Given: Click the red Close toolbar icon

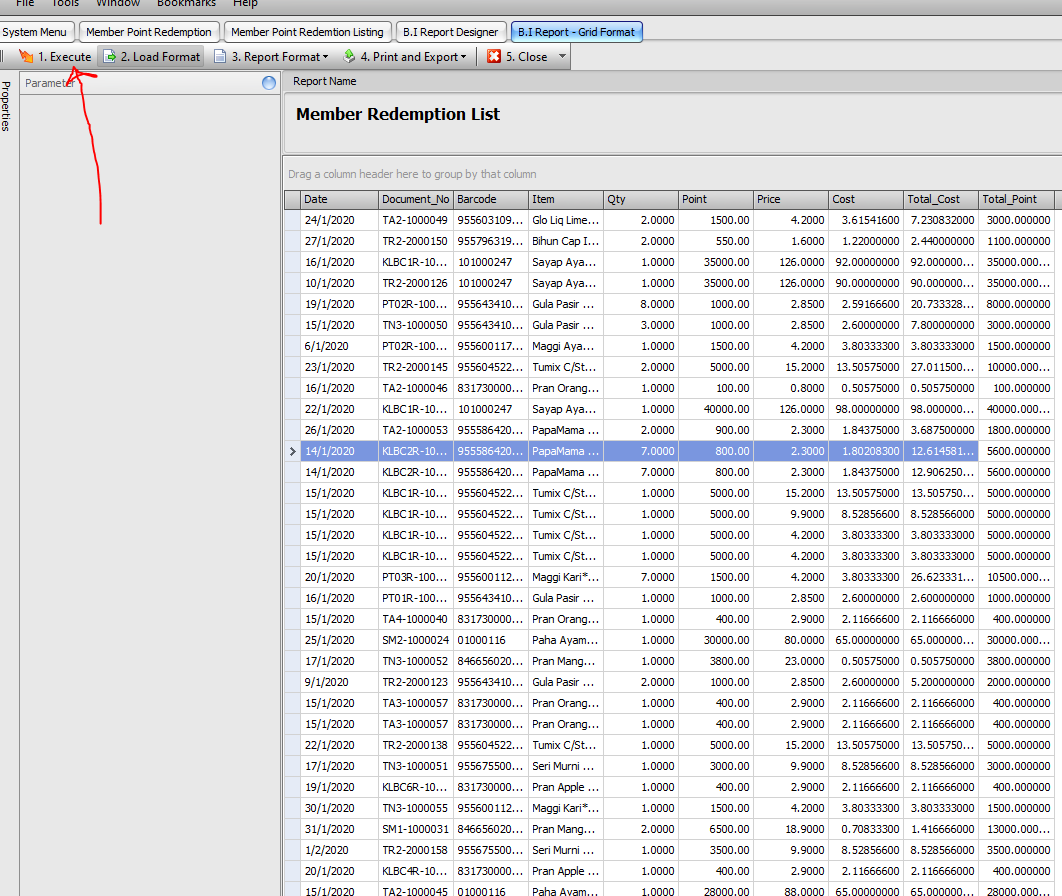Looking at the screenshot, I should (x=494, y=57).
